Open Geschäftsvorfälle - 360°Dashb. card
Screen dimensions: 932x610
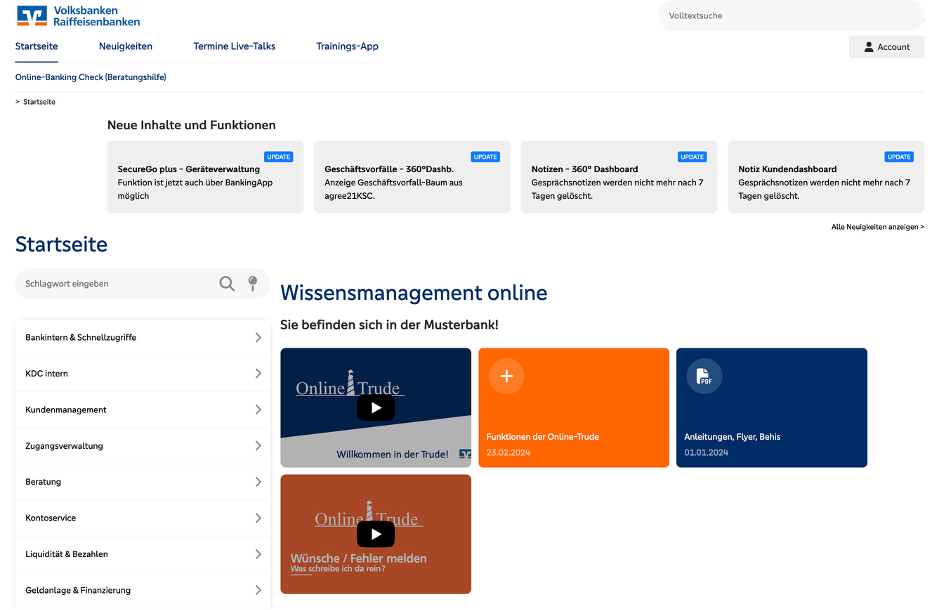point(412,177)
